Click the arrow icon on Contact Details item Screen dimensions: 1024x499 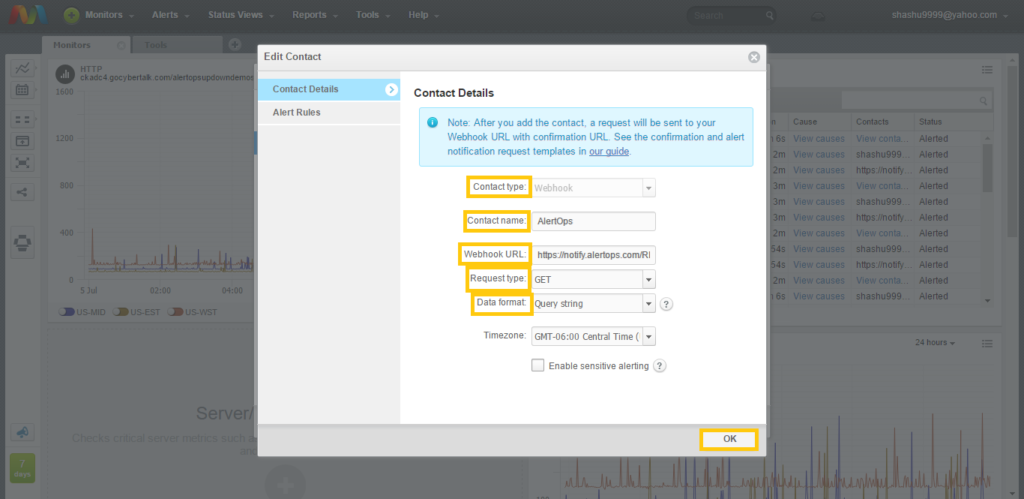click(x=391, y=89)
